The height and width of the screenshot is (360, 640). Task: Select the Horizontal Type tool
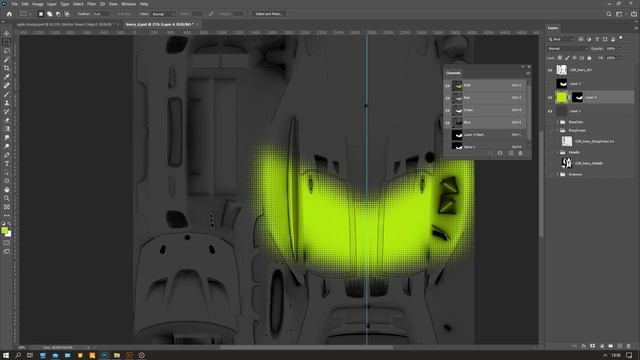click(x=7, y=163)
